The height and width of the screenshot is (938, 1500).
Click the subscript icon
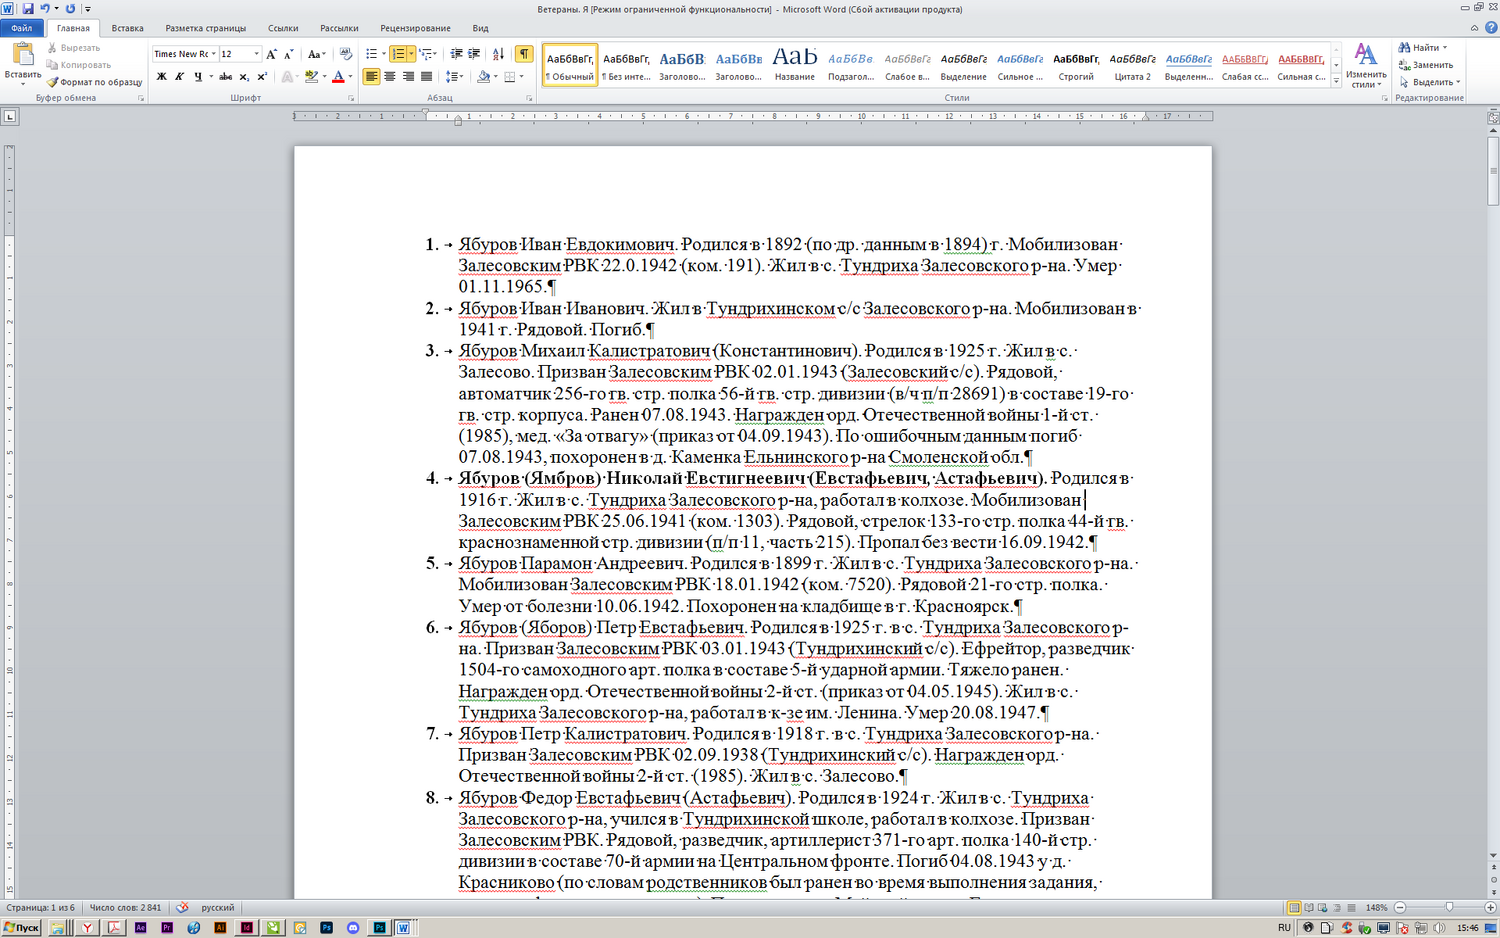coord(244,77)
